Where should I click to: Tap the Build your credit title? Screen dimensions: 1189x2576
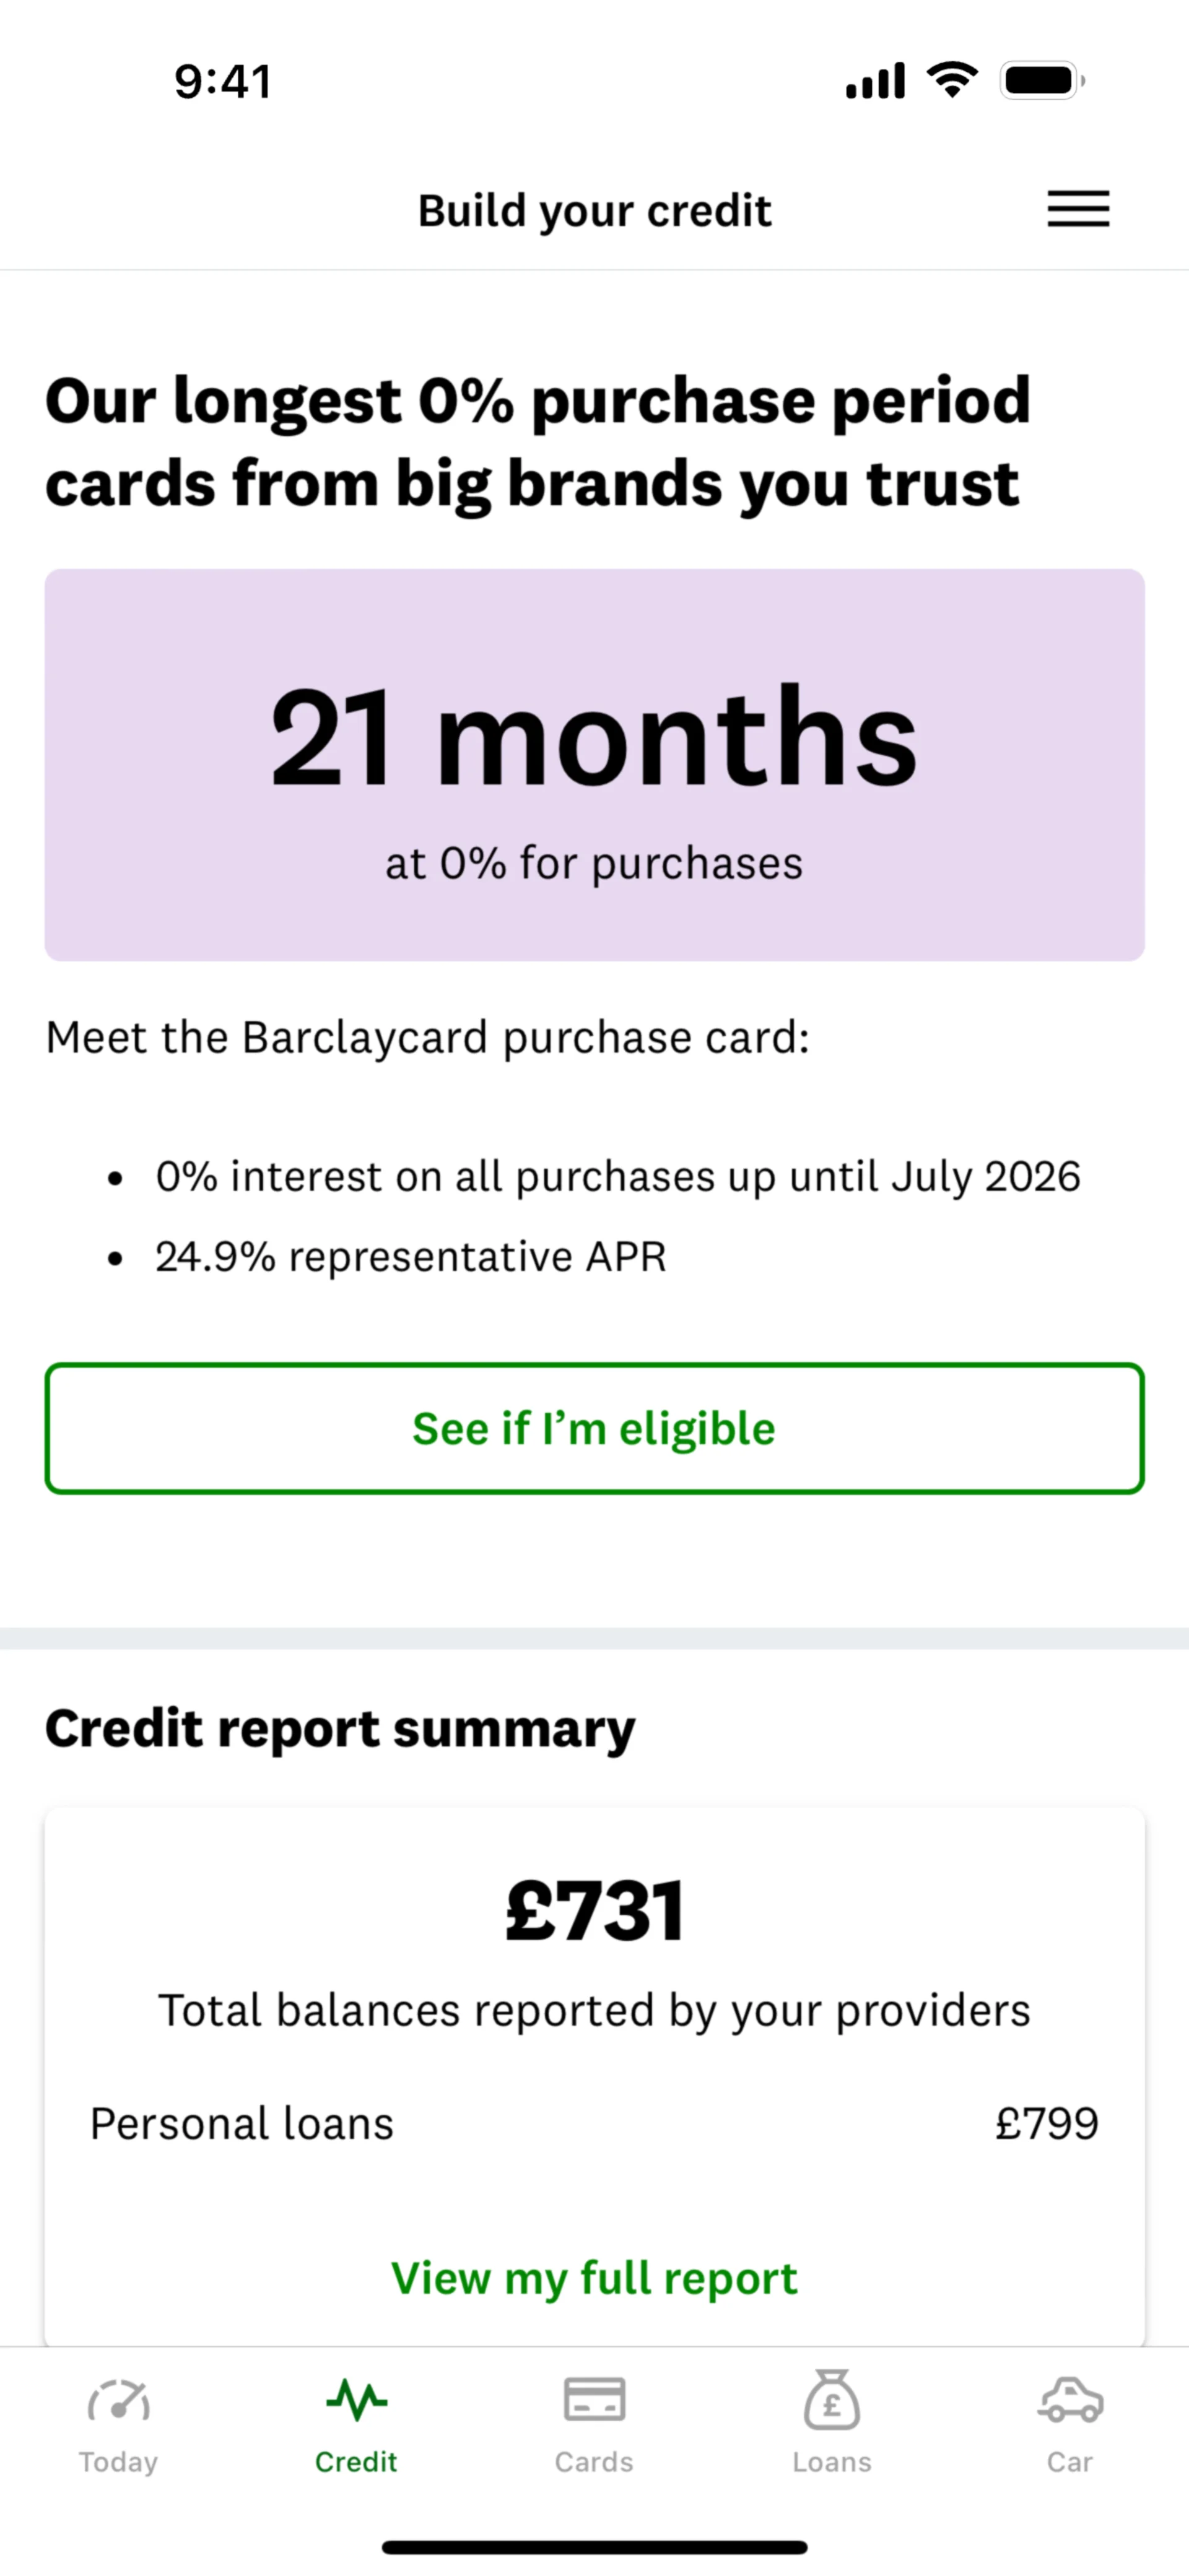594,211
